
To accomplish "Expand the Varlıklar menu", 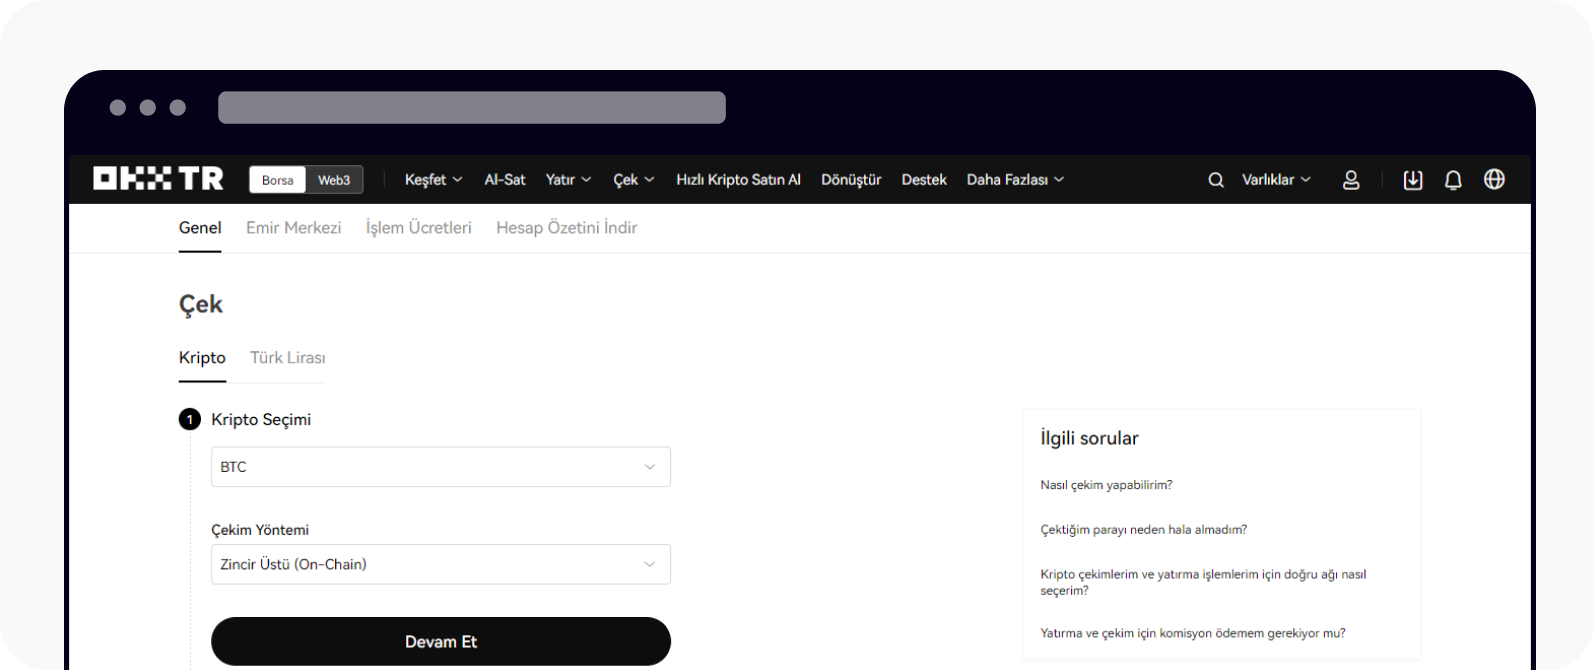I will pos(1276,180).
